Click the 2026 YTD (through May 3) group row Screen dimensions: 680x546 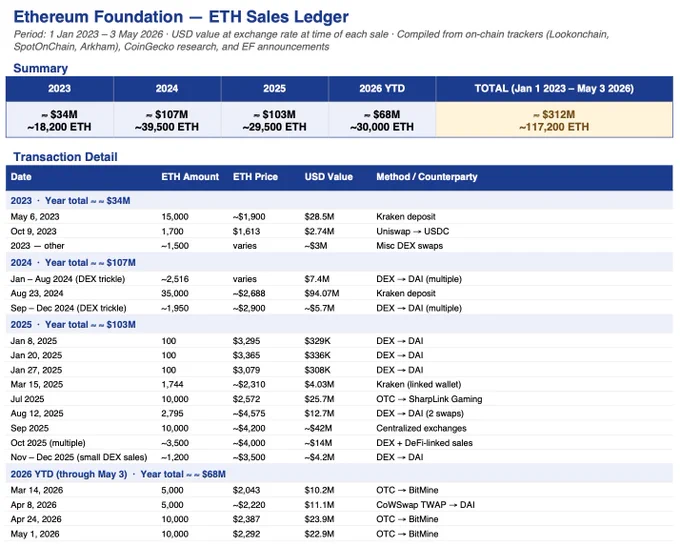tap(339, 474)
